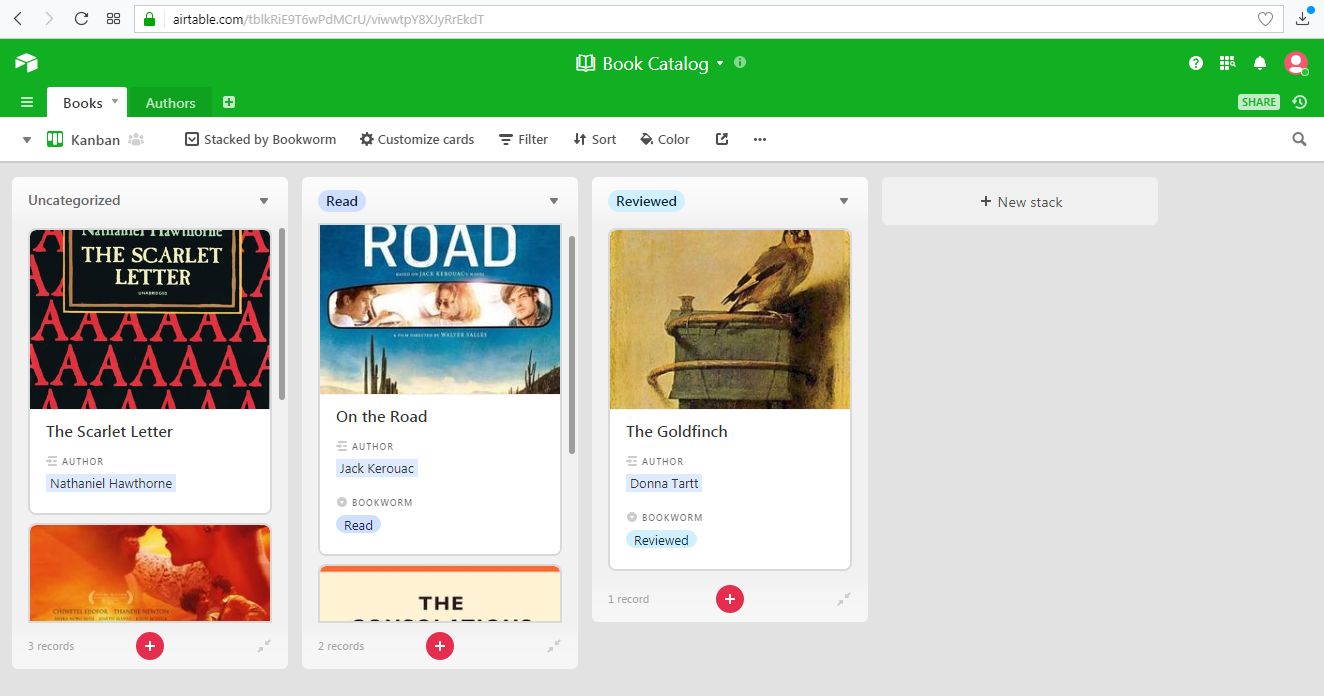
Task: Click the browser back arrow
Action: click(x=19, y=18)
